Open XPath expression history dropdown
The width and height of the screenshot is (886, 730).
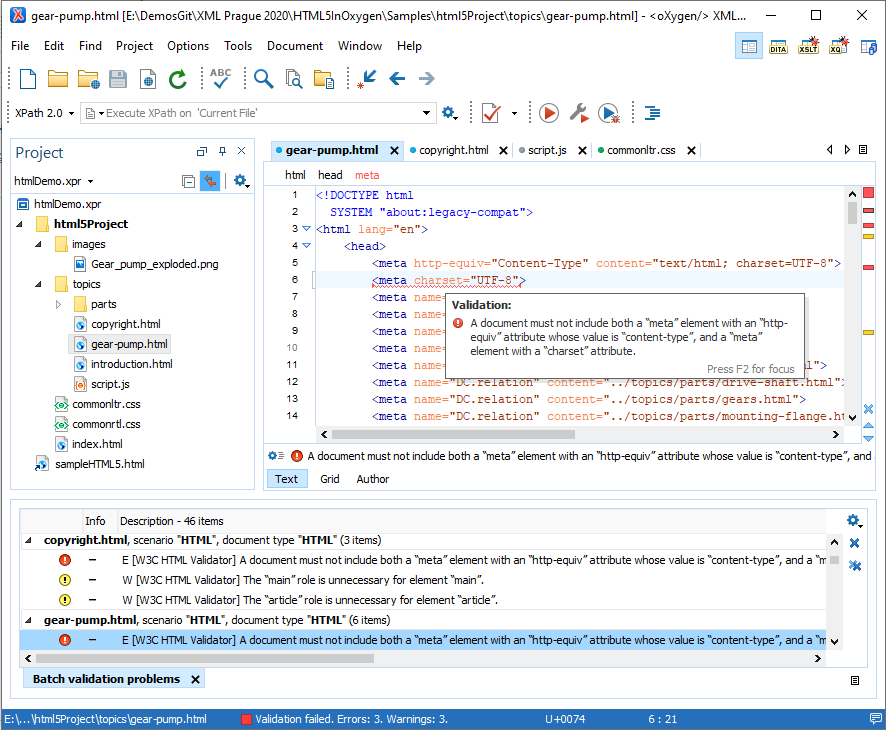pyautogui.click(x=427, y=113)
